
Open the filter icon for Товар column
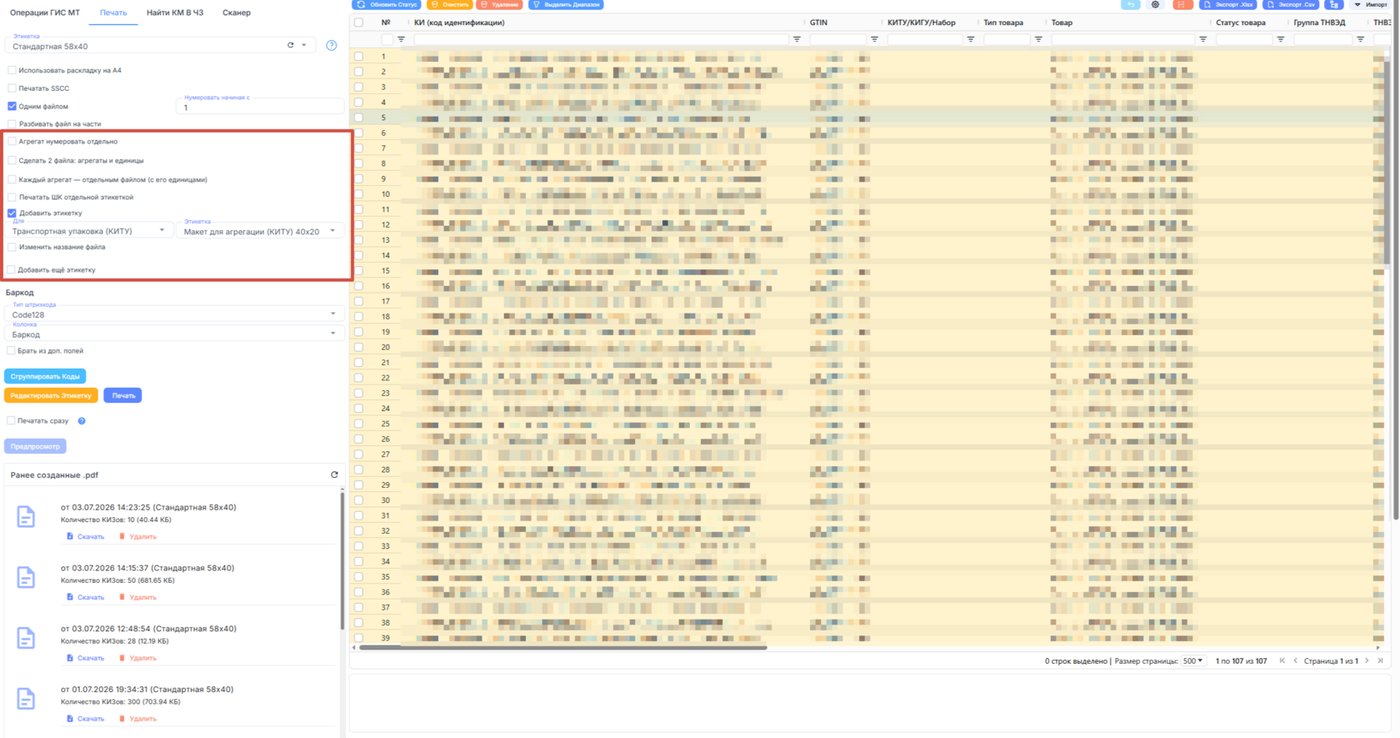[x=1203, y=39]
